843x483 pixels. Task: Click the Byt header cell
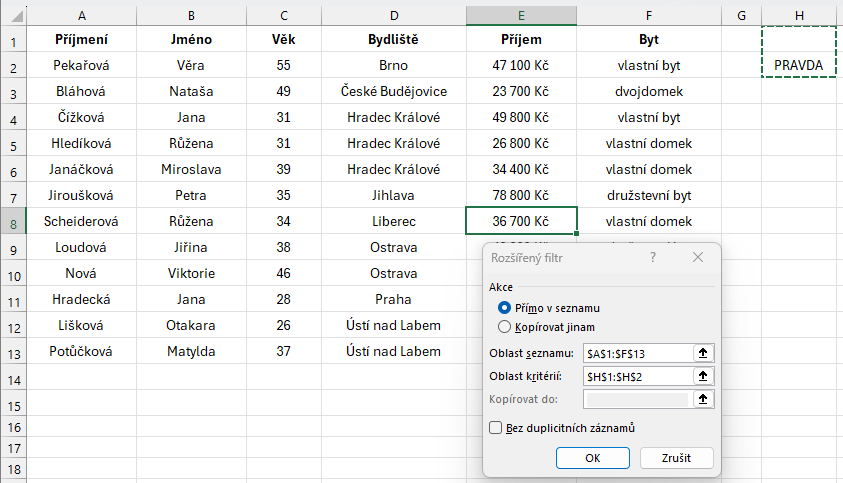pos(649,39)
